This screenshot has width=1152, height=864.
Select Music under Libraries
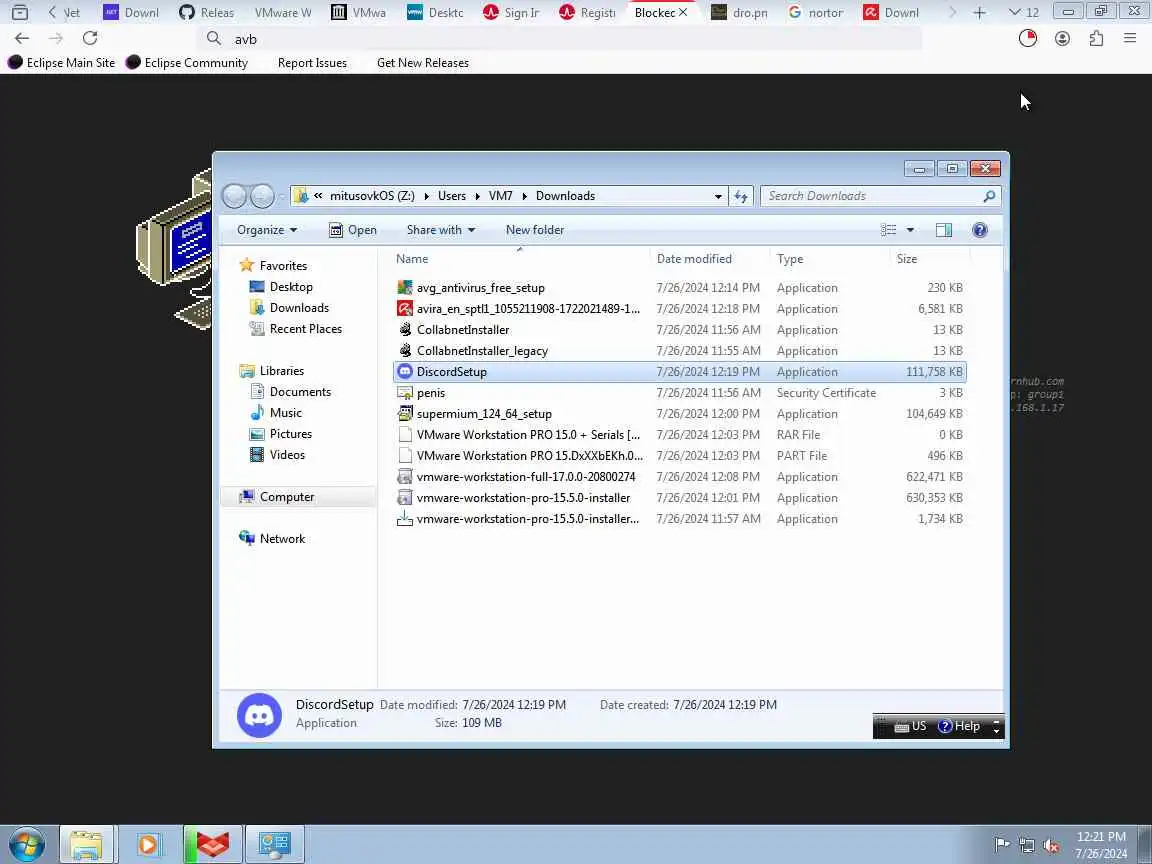click(276, 413)
